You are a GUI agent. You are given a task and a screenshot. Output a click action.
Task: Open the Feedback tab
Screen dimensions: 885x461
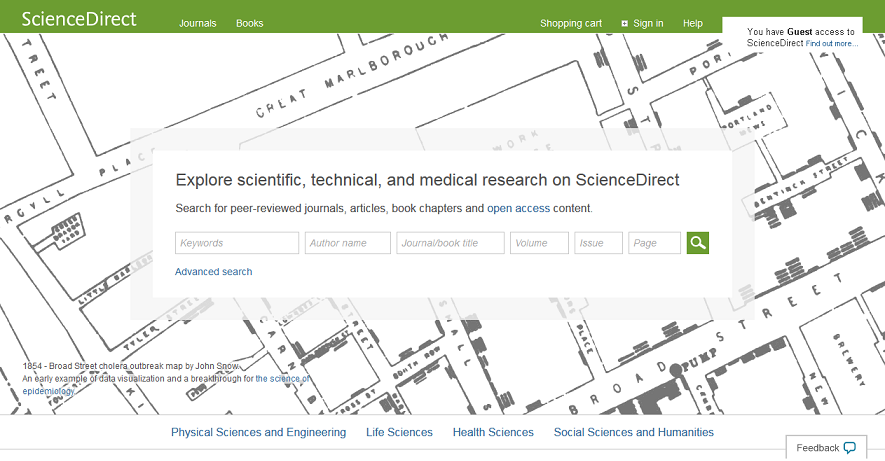click(826, 447)
